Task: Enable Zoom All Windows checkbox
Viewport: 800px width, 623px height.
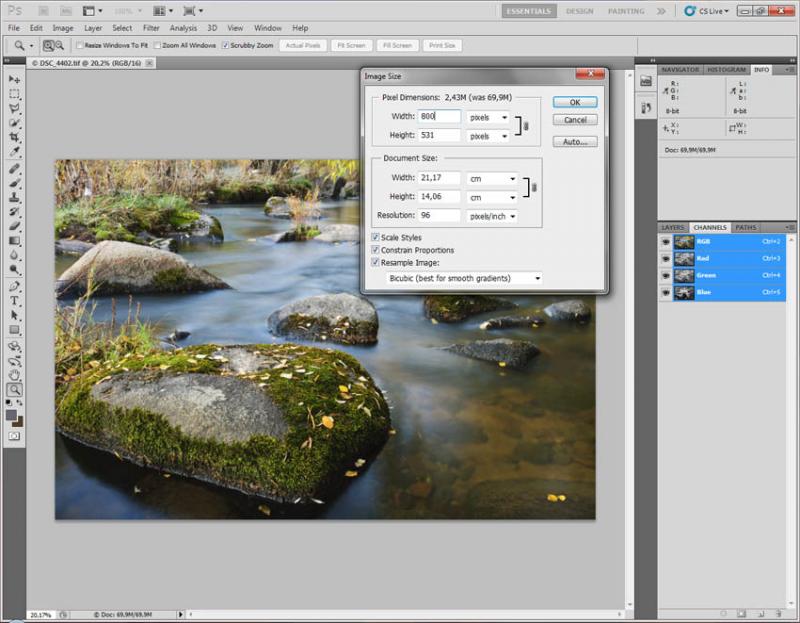Action: pyautogui.click(x=157, y=45)
